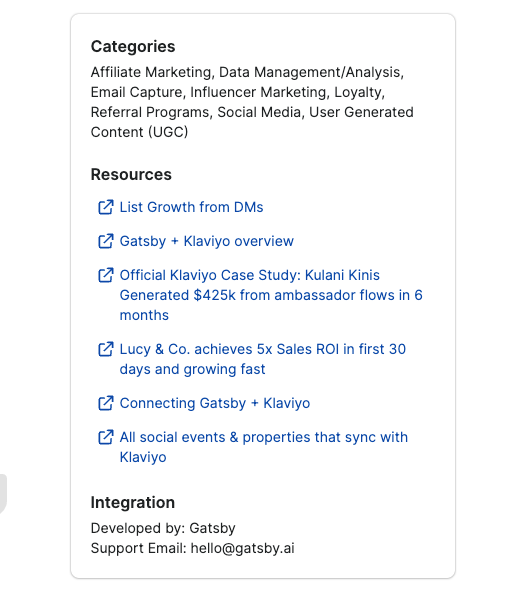Click the Developed by: Gatsby text
The height and width of the screenshot is (595, 532).
pos(163,528)
